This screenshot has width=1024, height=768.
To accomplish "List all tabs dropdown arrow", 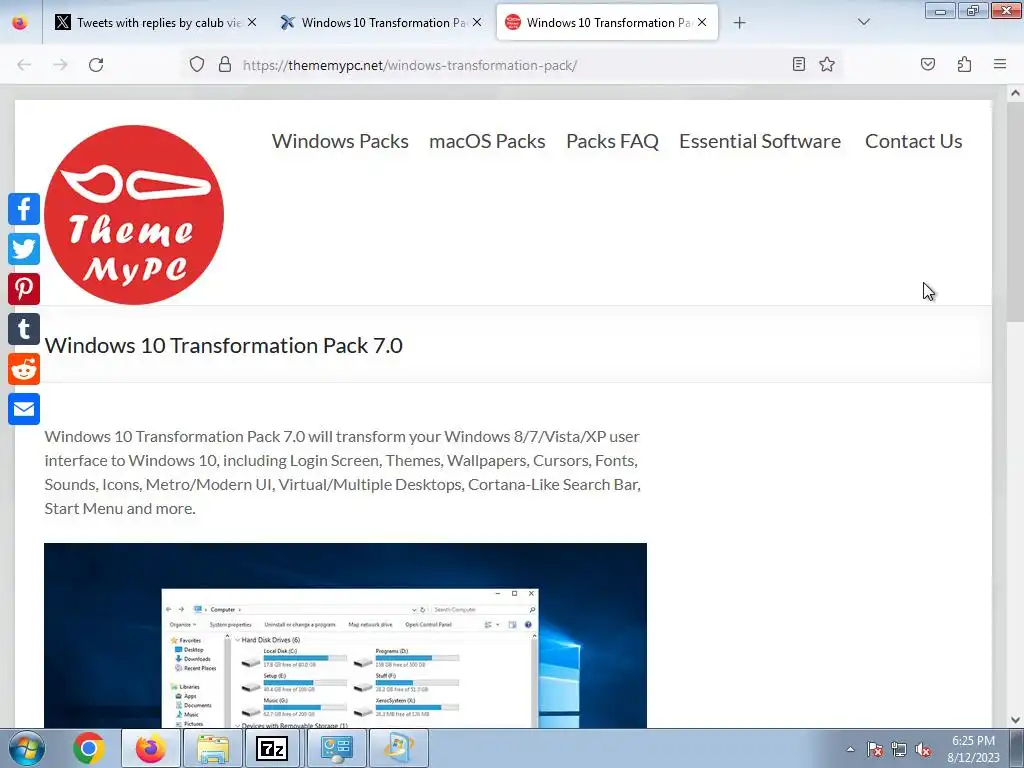I will coord(864,22).
